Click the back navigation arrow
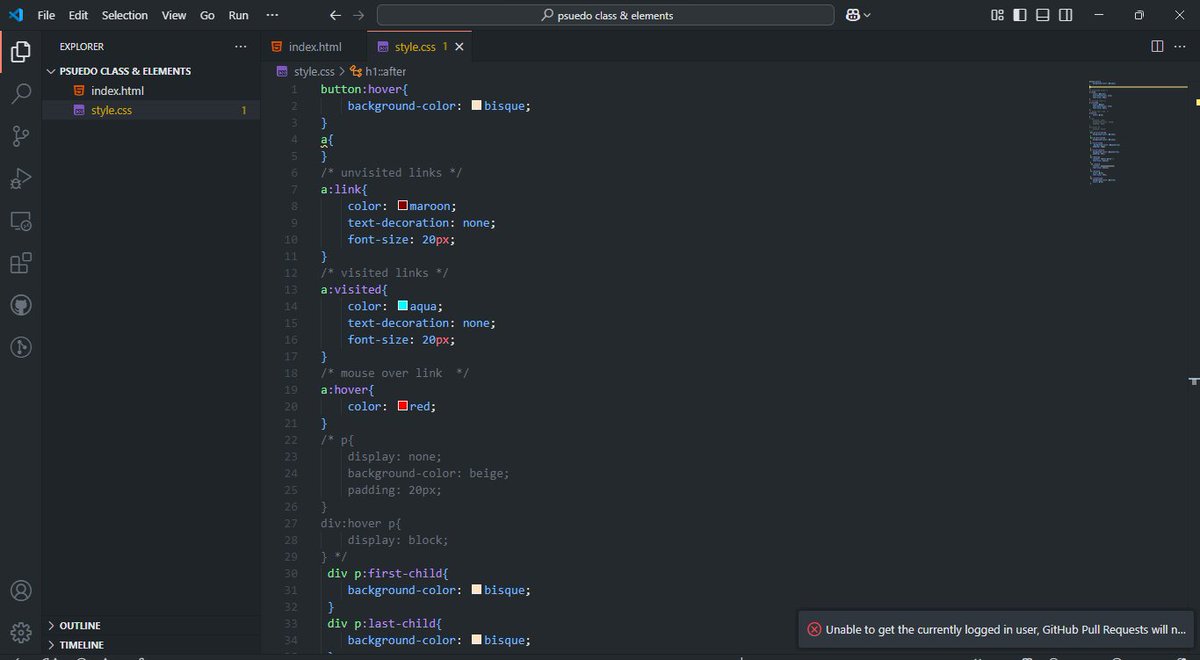Viewport: 1200px width, 660px height. click(x=335, y=15)
